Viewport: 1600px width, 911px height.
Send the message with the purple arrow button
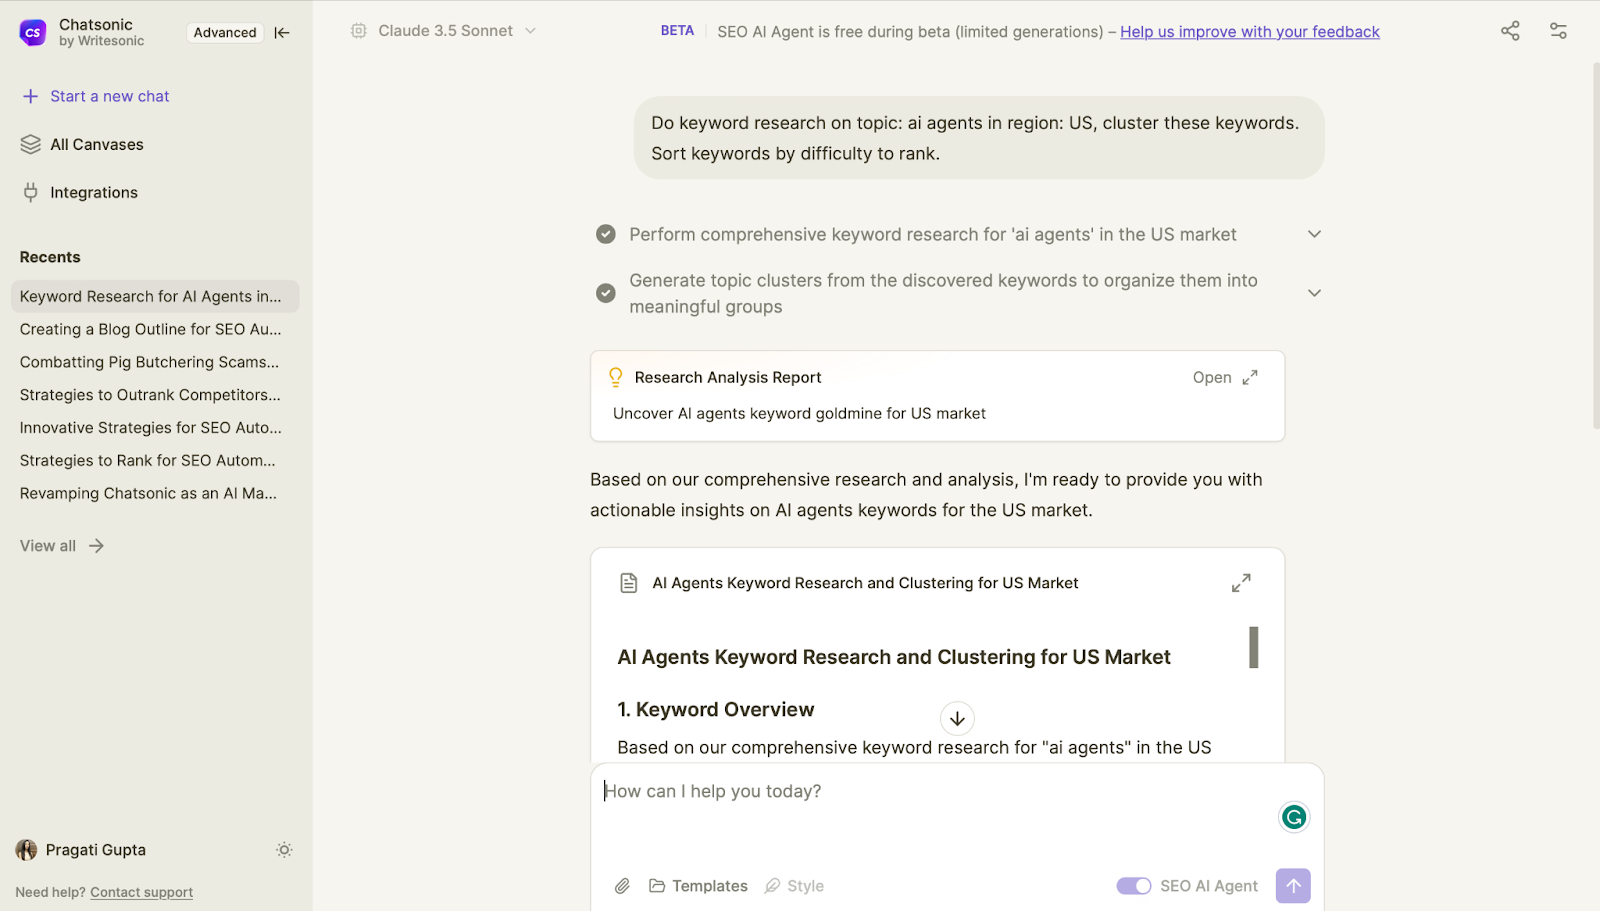1293,886
